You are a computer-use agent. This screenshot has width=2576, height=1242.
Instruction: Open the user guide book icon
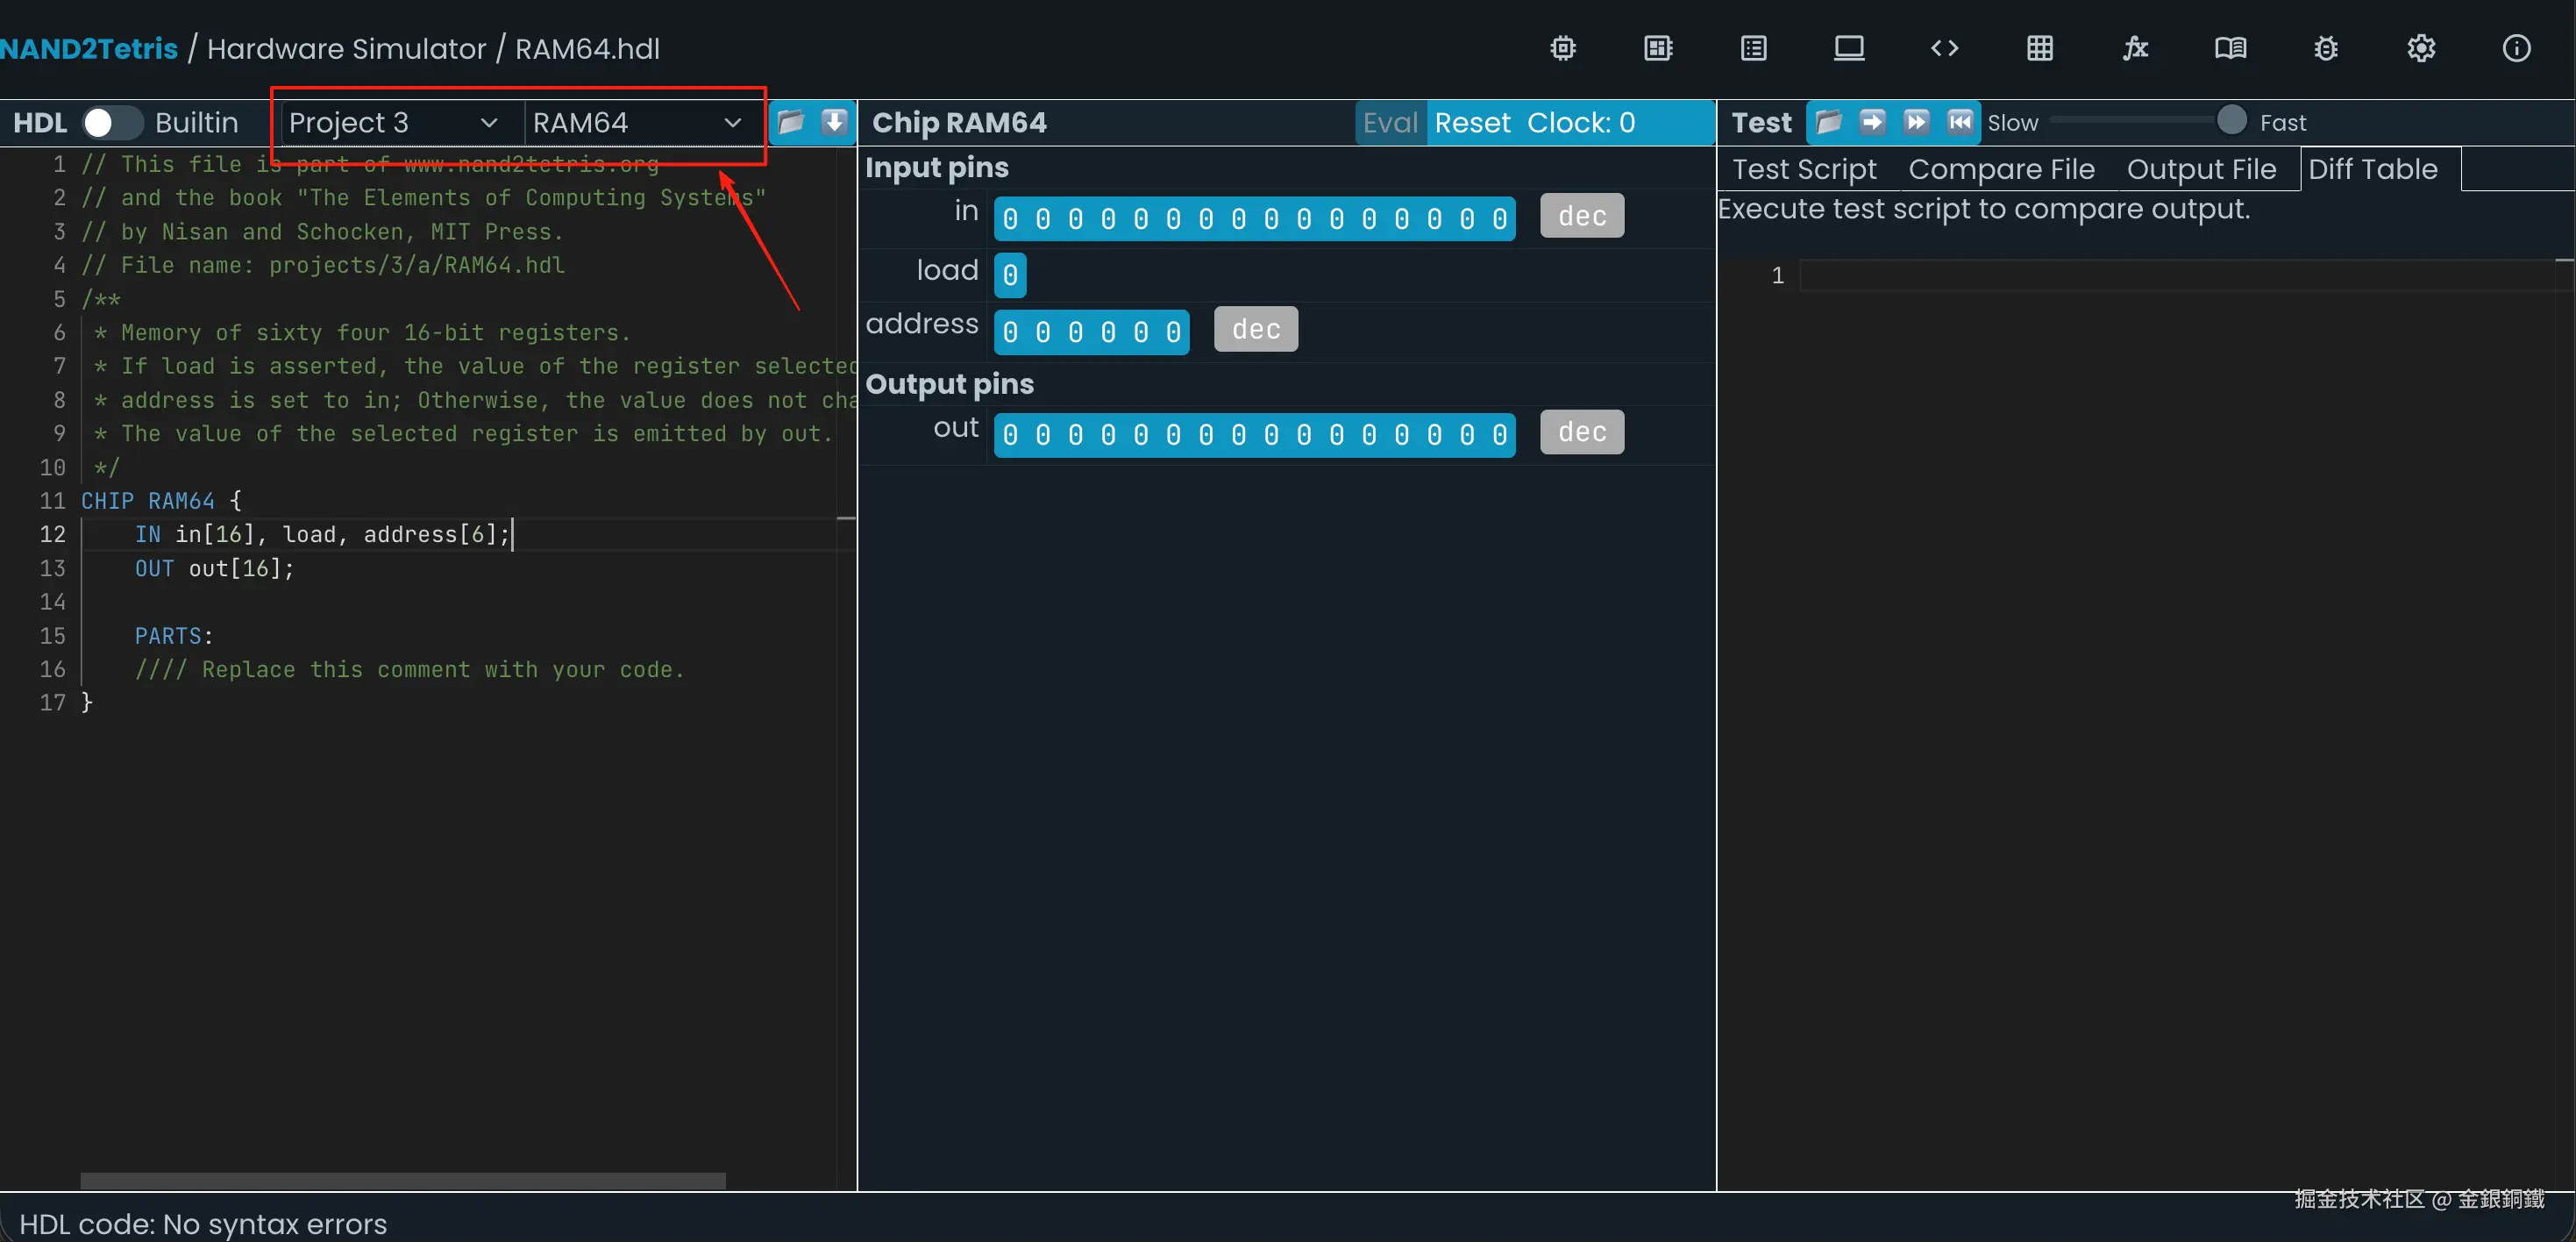coord(2230,48)
